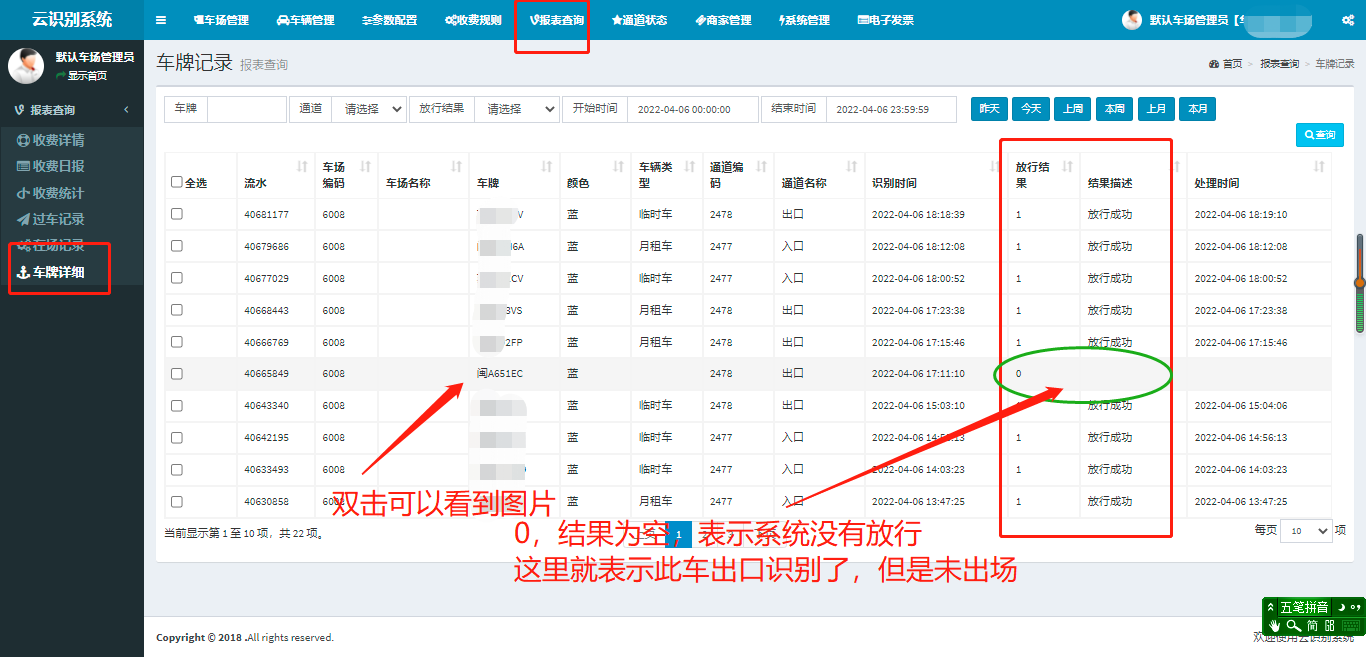Open the settings gears icon in top-right corner
Image resolution: width=1366 pixels, height=657 pixels.
(x=1348, y=20)
